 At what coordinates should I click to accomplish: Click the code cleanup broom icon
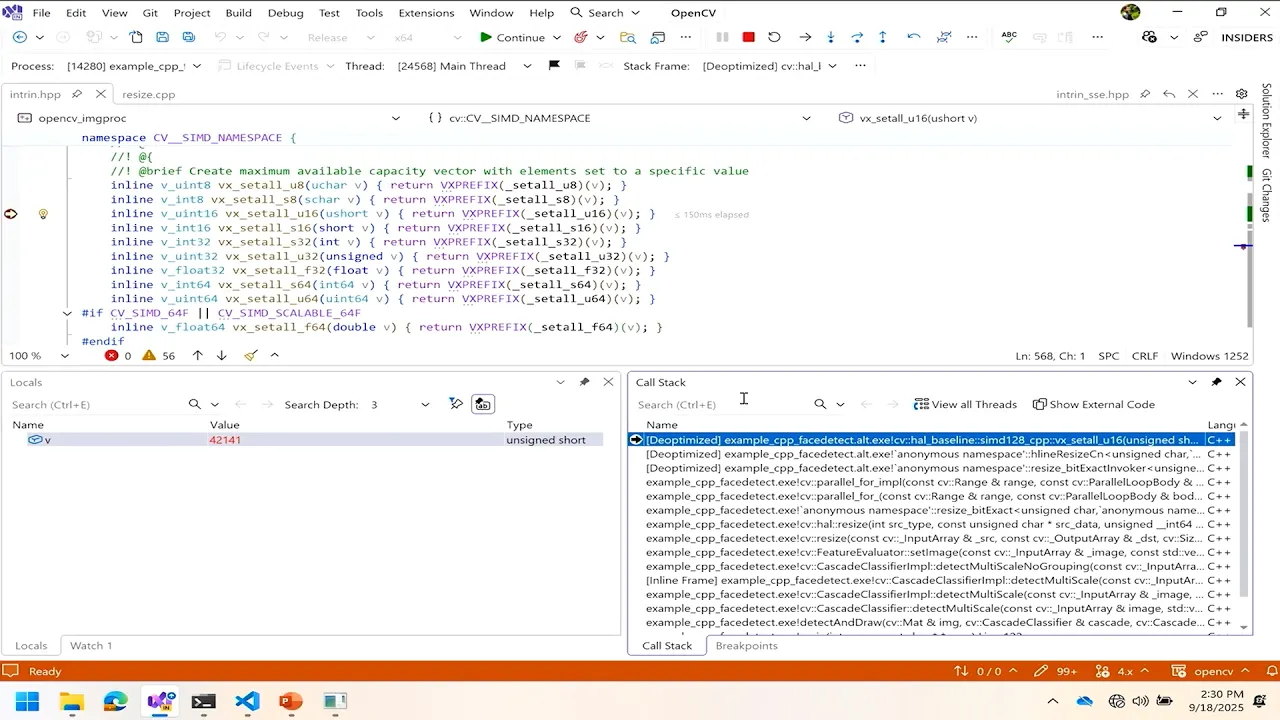point(251,355)
